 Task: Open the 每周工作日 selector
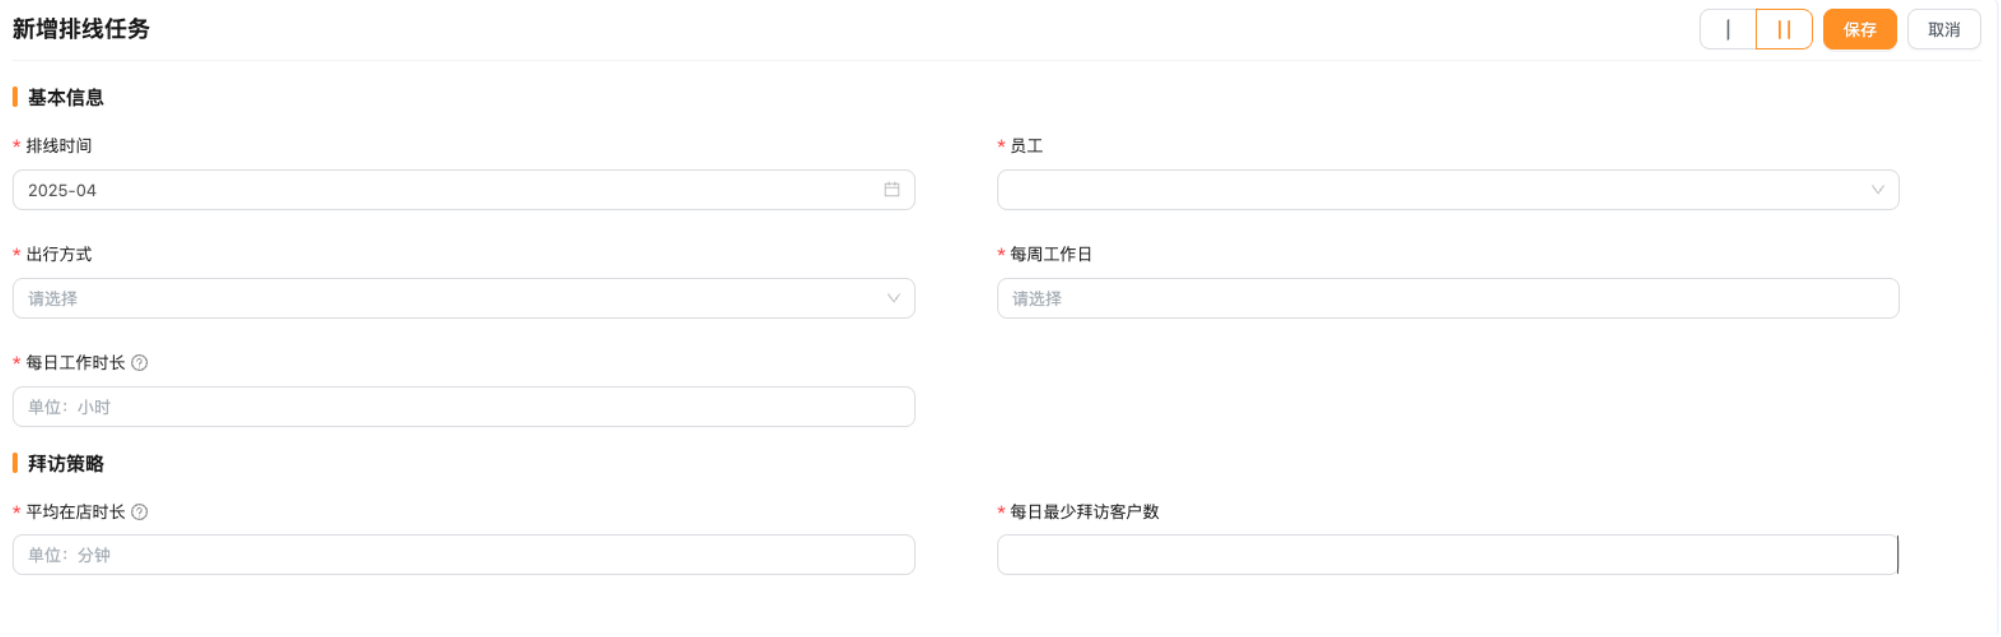tap(1447, 299)
